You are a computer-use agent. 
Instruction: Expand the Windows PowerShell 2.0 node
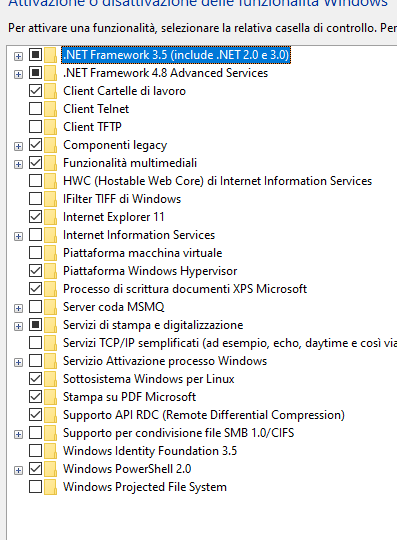(x=18, y=470)
